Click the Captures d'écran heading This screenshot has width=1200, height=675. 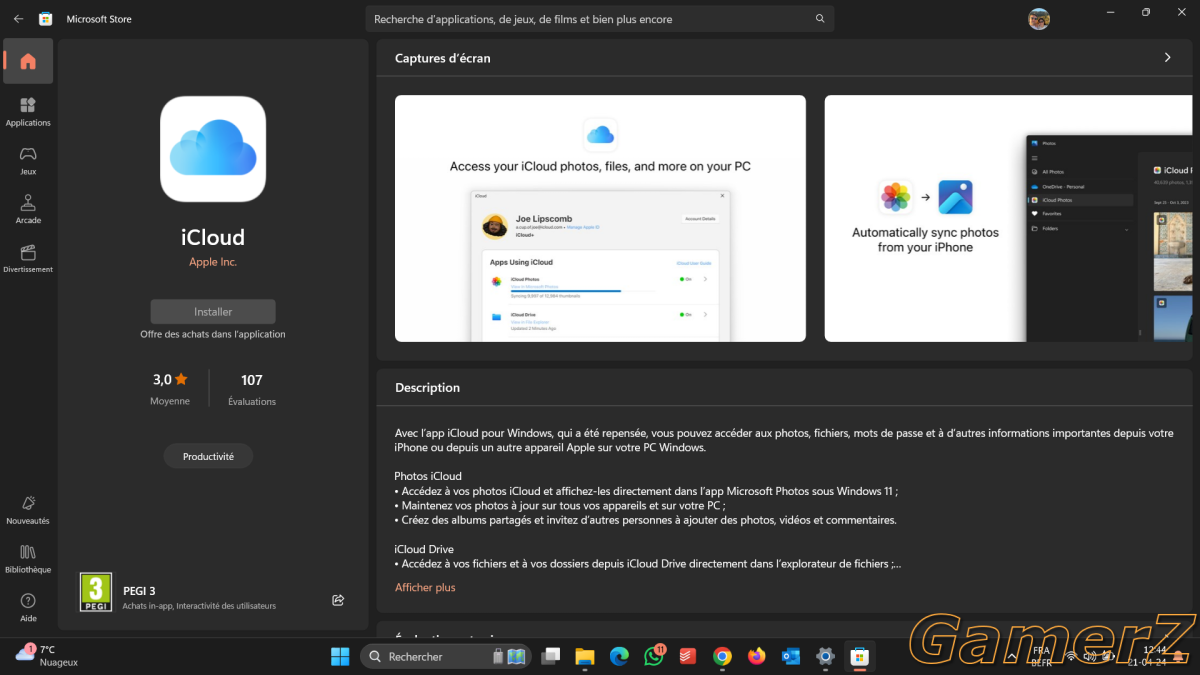[443, 58]
